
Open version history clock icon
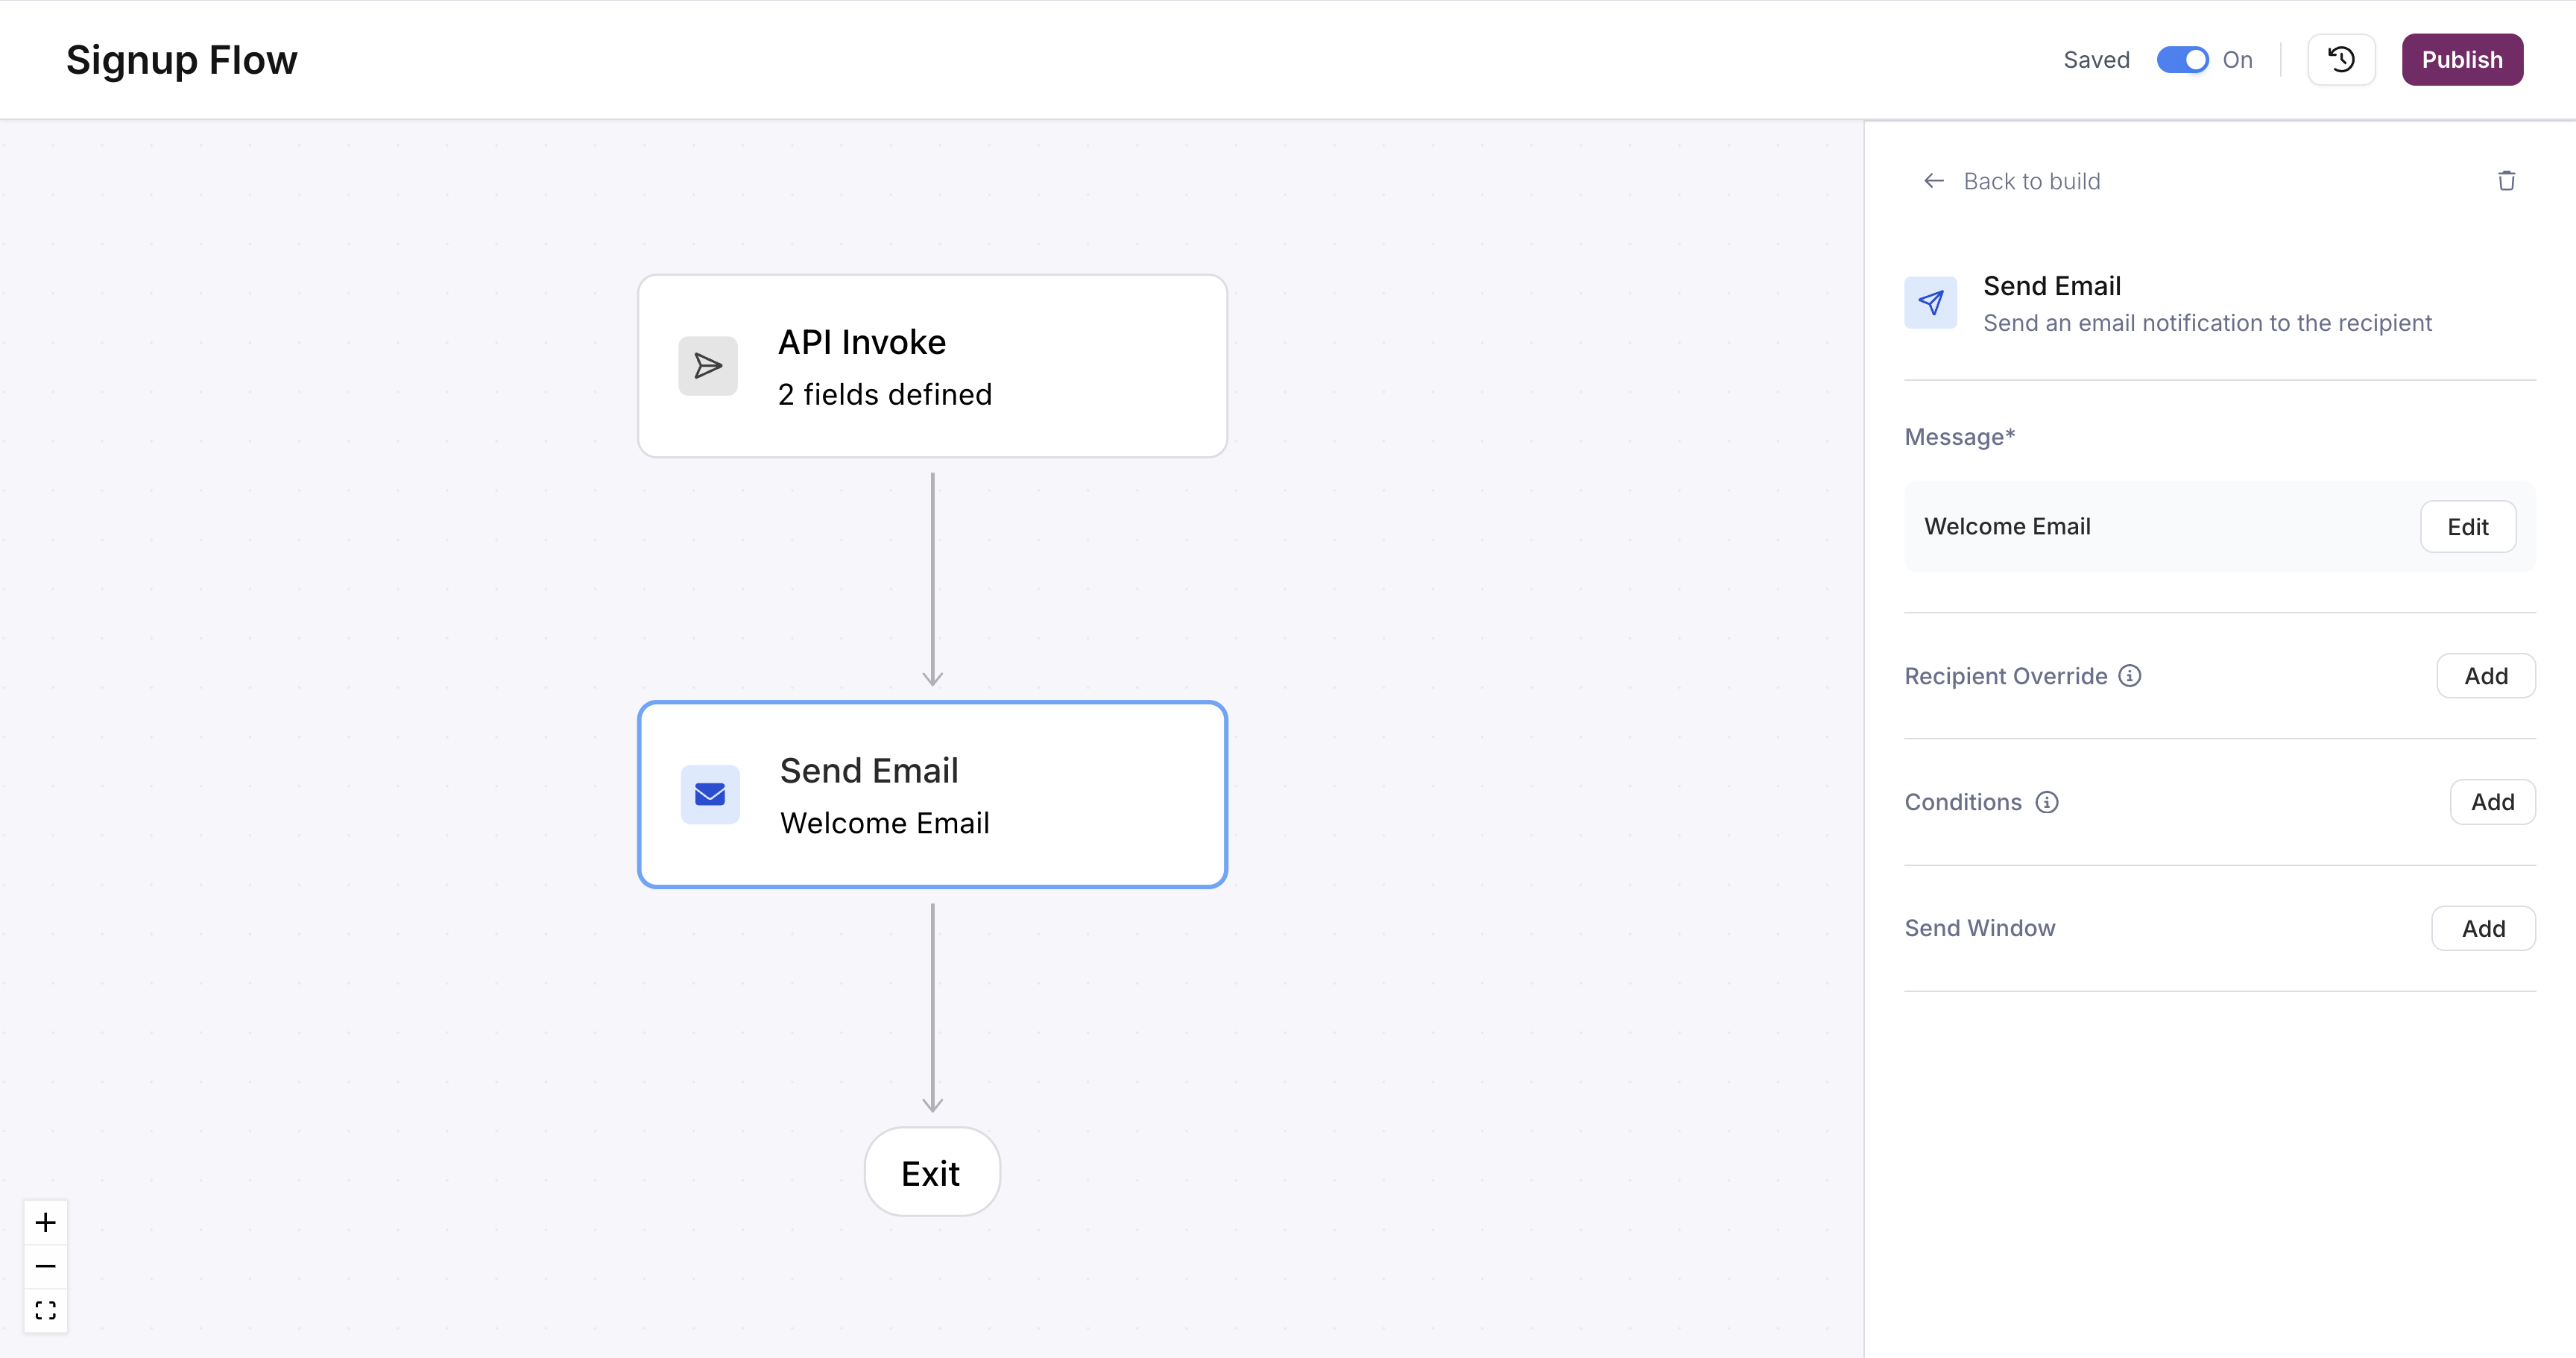coord(2341,60)
